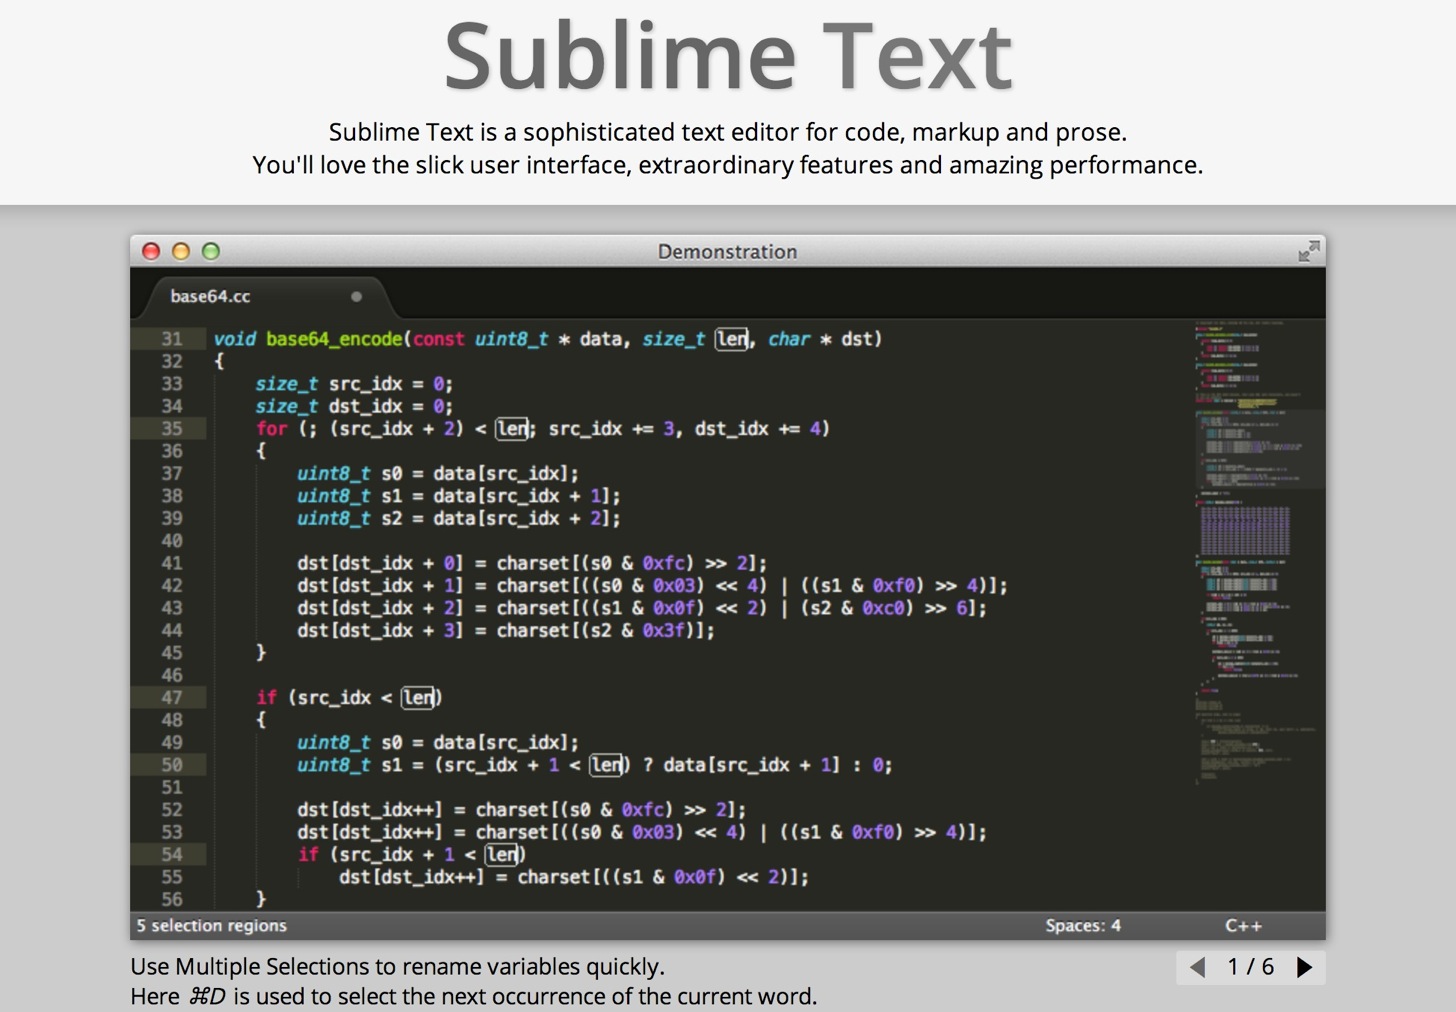Click line number 54 in the gutter
1456x1012 pixels.
[172, 855]
